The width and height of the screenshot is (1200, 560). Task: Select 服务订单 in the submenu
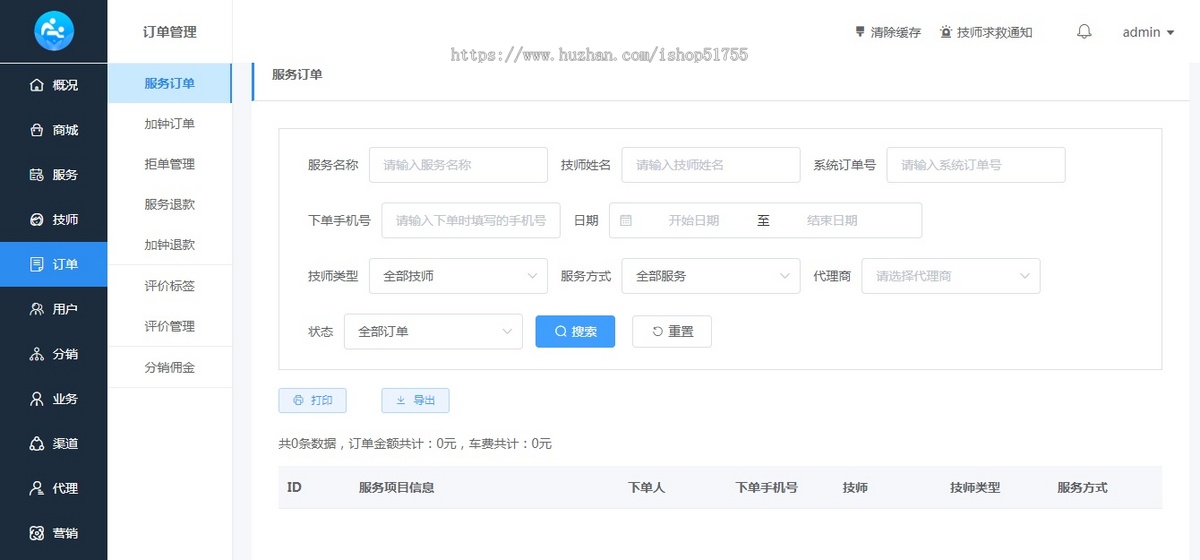[169, 83]
